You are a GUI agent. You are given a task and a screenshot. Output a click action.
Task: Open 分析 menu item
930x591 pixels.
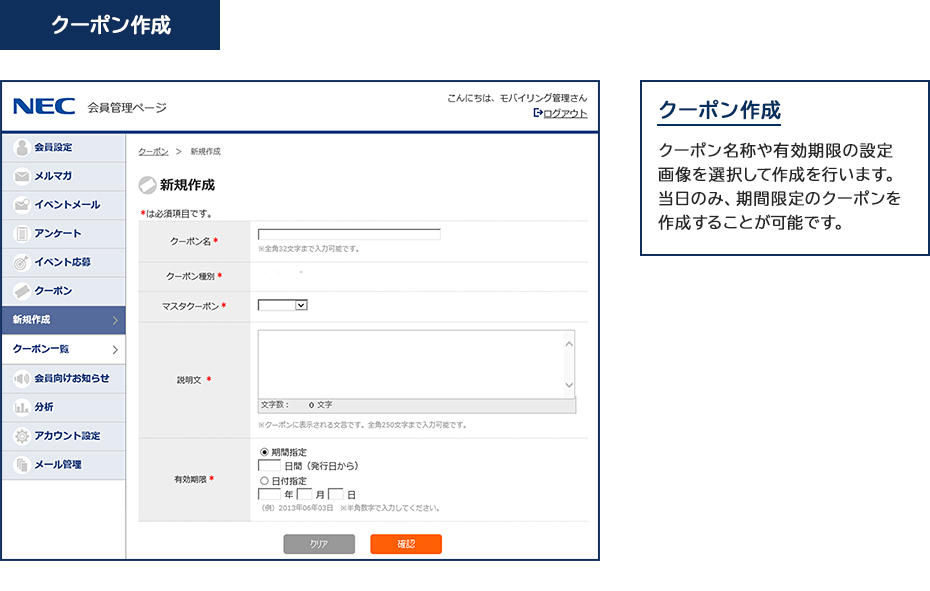click(63, 407)
